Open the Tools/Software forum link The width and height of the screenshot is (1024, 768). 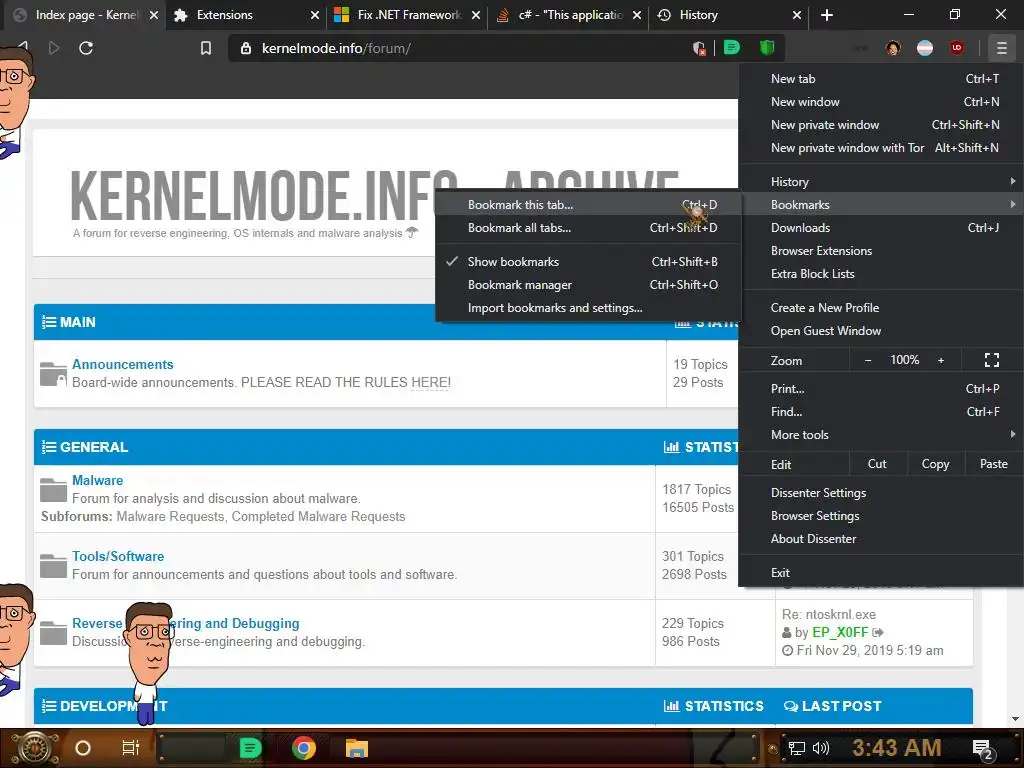(118, 556)
